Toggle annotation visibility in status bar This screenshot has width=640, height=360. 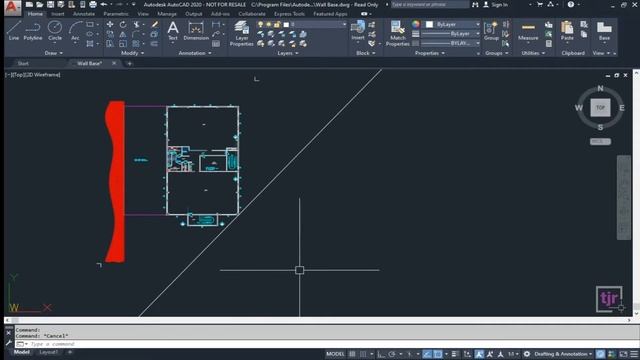[479, 354]
